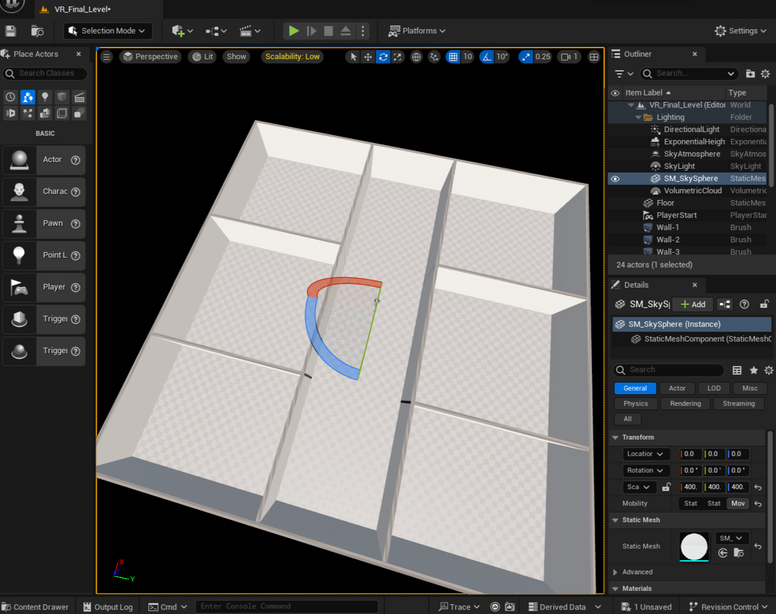Screen dimensions: 776x614
Task: Switch to the Physics filter tab
Action: tap(635, 404)
